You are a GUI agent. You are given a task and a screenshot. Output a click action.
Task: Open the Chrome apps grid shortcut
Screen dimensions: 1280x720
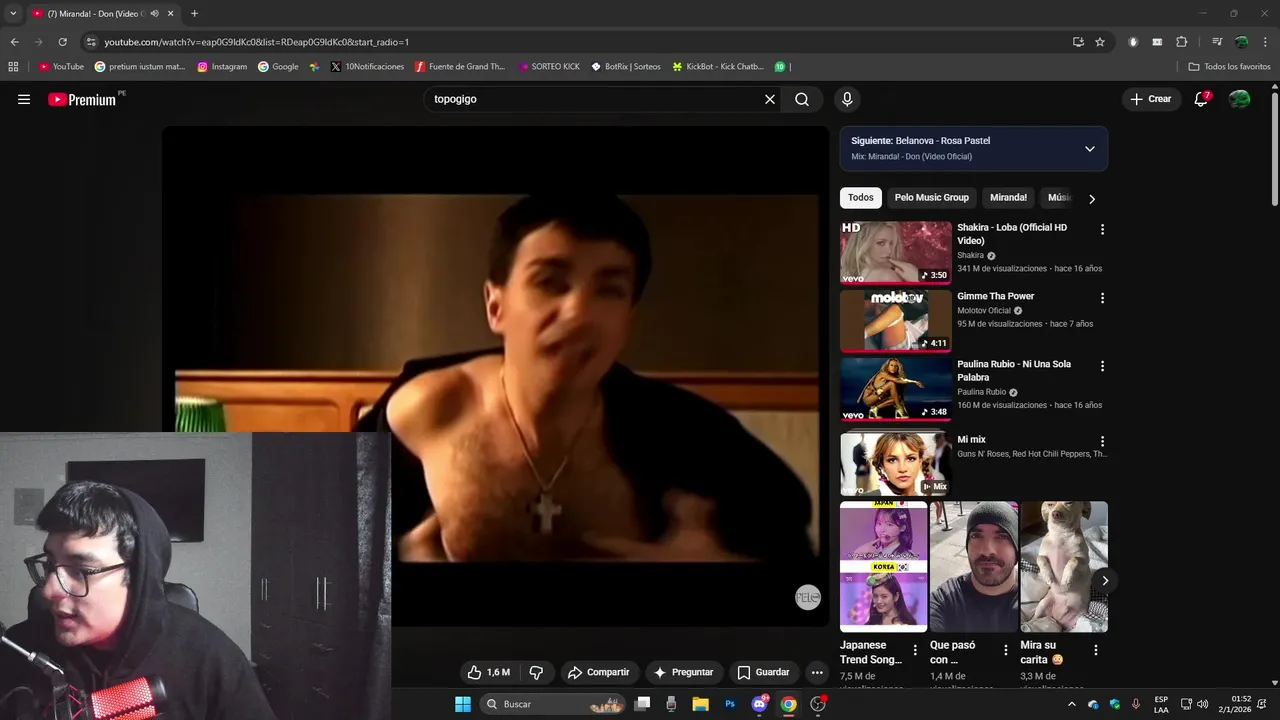click(13, 67)
